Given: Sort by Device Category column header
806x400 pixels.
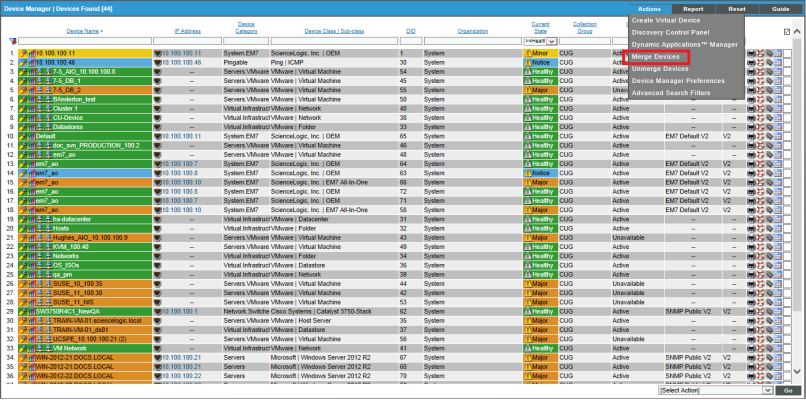Looking at the screenshot, I should point(246,28).
